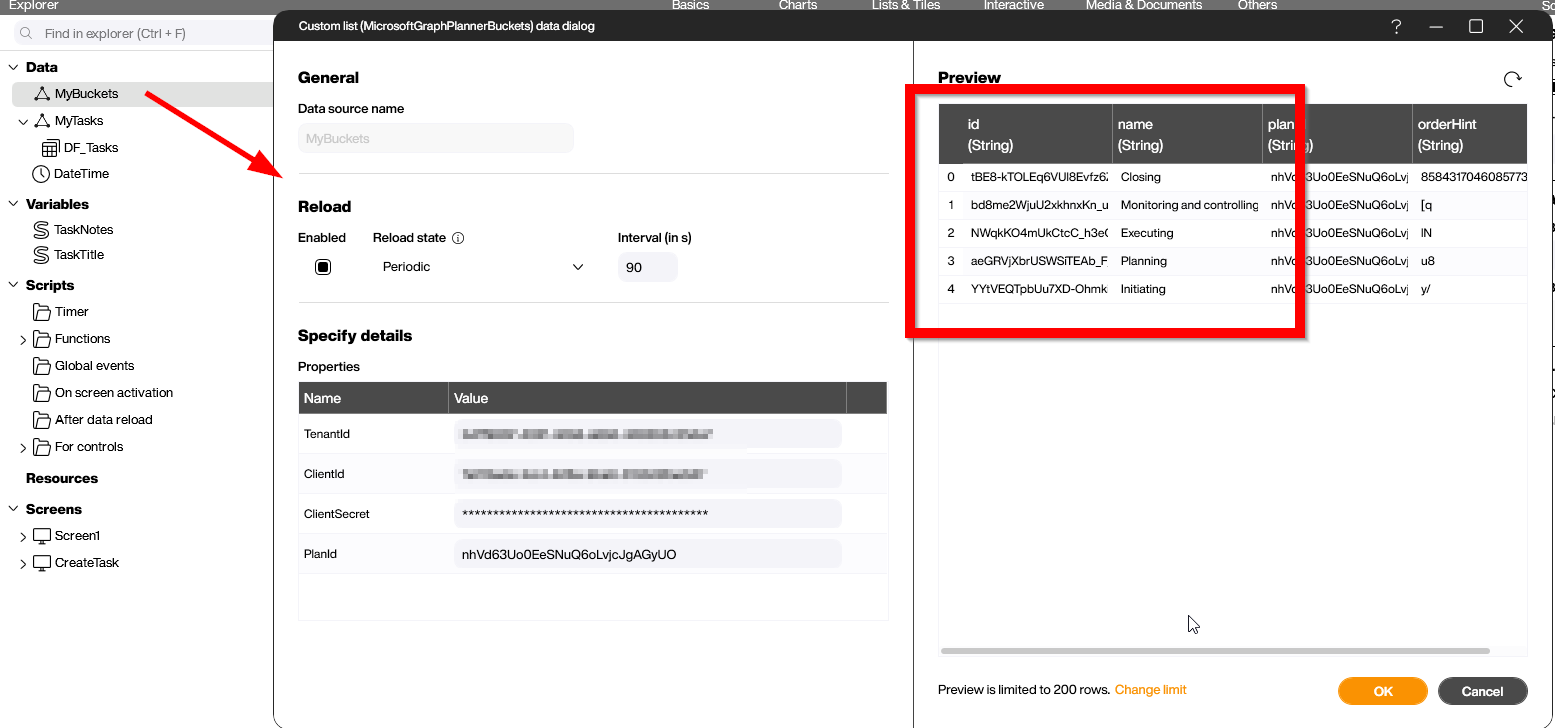This screenshot has width=1555, height=728.
Task: Collapse the Scripts section
Action: tap(14, 285)
